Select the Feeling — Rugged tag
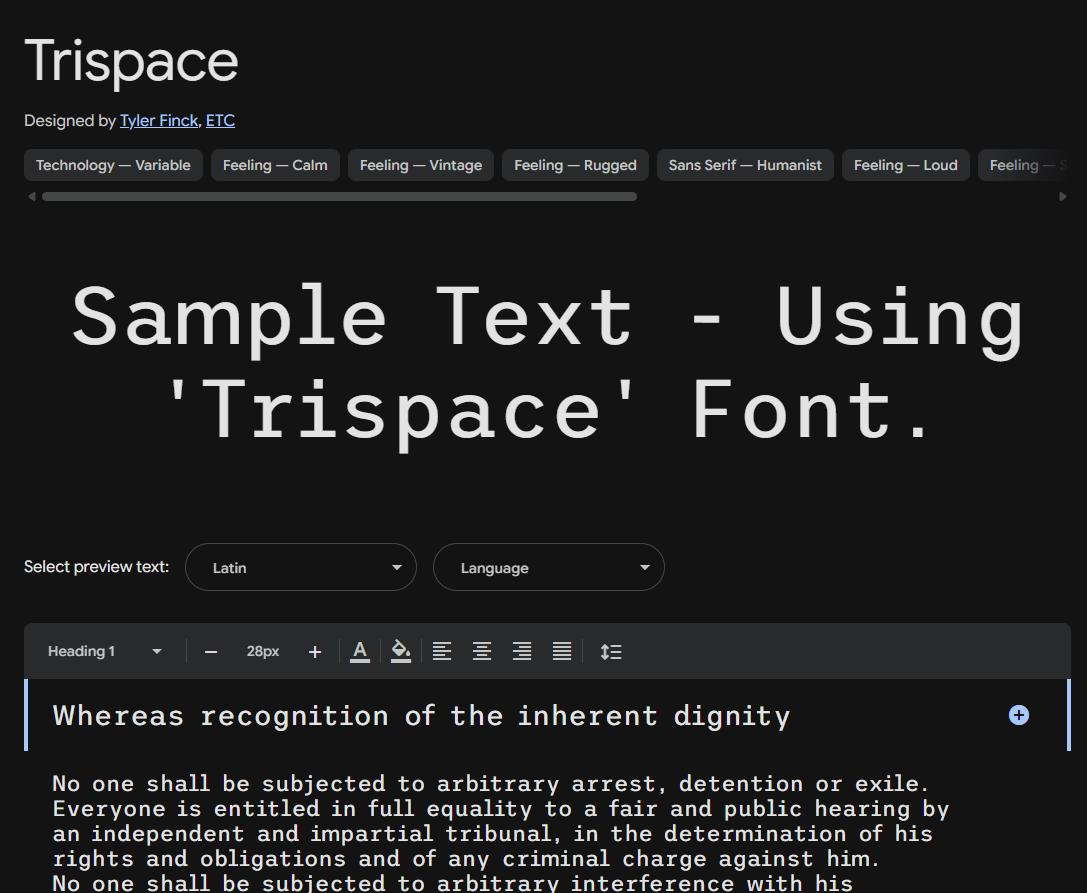The image size is (1087, 893). point(575,165)
